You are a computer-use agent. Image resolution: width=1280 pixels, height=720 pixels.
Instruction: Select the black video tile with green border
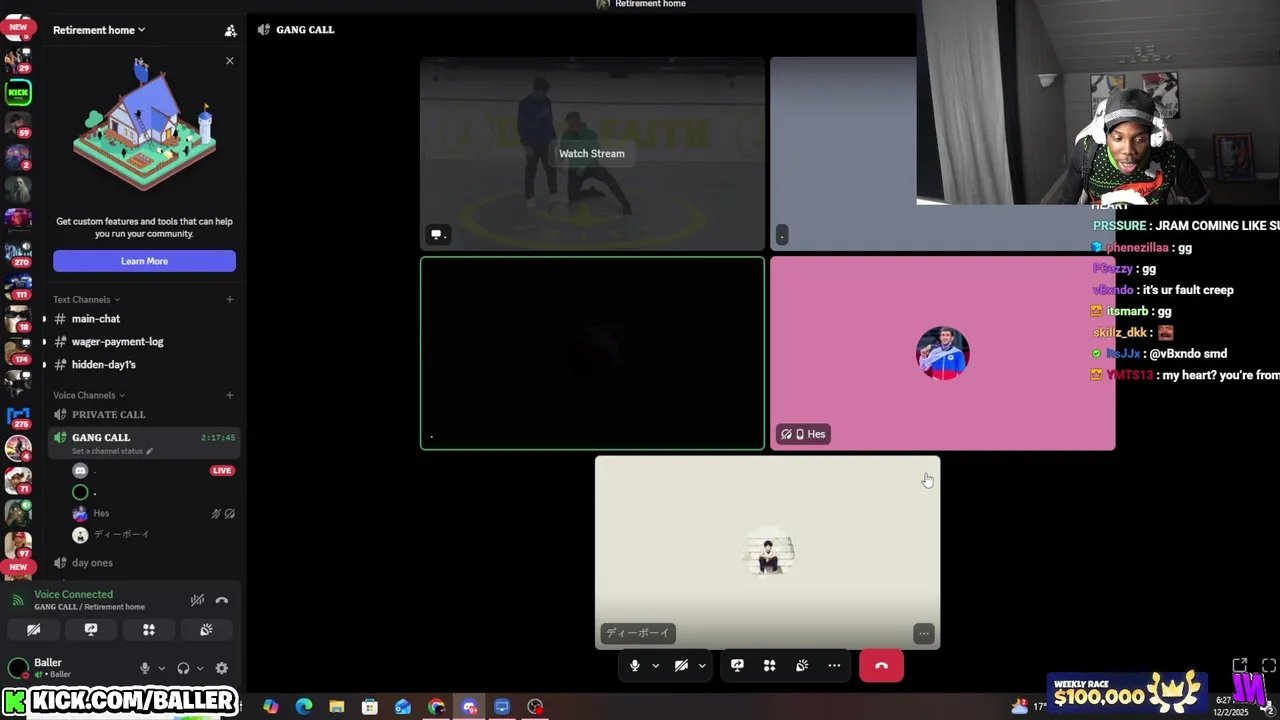pos(592,353)
